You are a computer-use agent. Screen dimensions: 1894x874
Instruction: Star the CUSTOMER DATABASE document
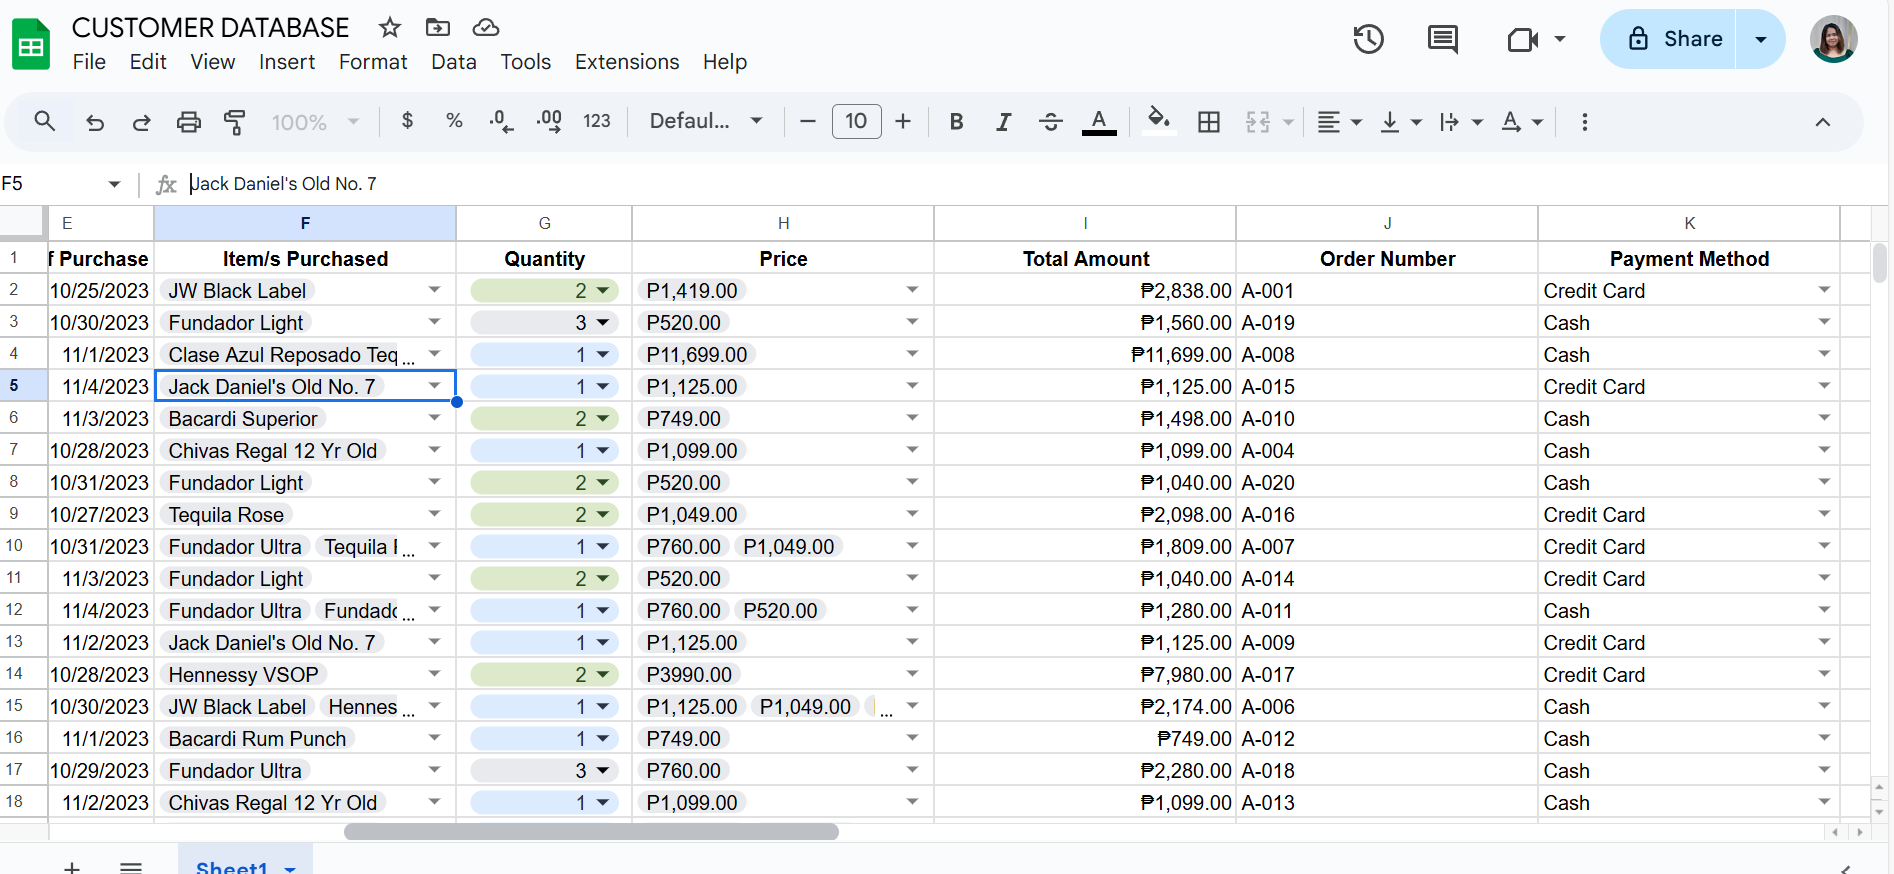click(390, 27)
